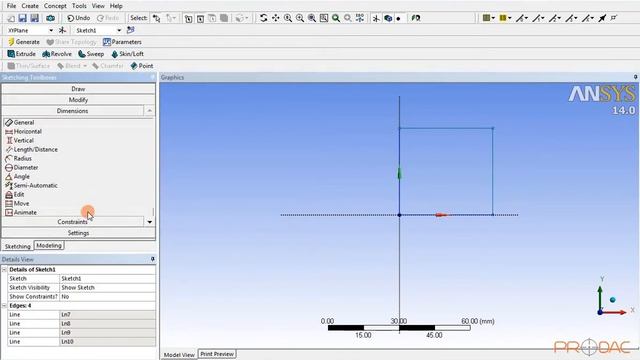Choose the Edit dimension tool
The height and width of the screenshot is (360, 640).
[15, 194]
